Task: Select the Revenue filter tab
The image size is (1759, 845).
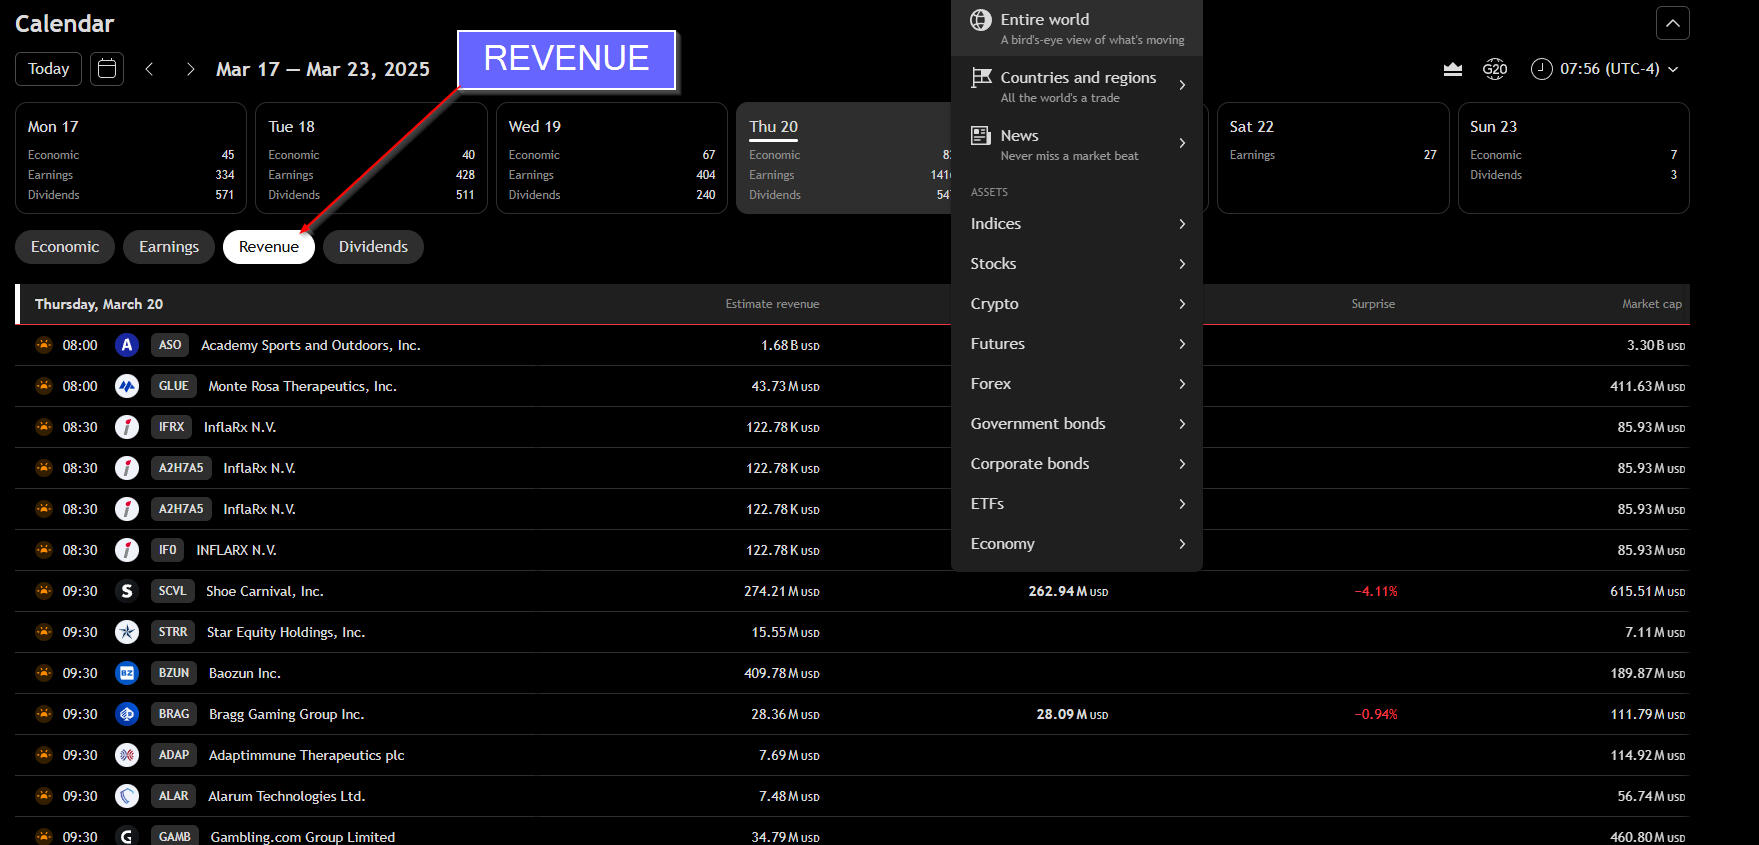Action: (268, 247)
